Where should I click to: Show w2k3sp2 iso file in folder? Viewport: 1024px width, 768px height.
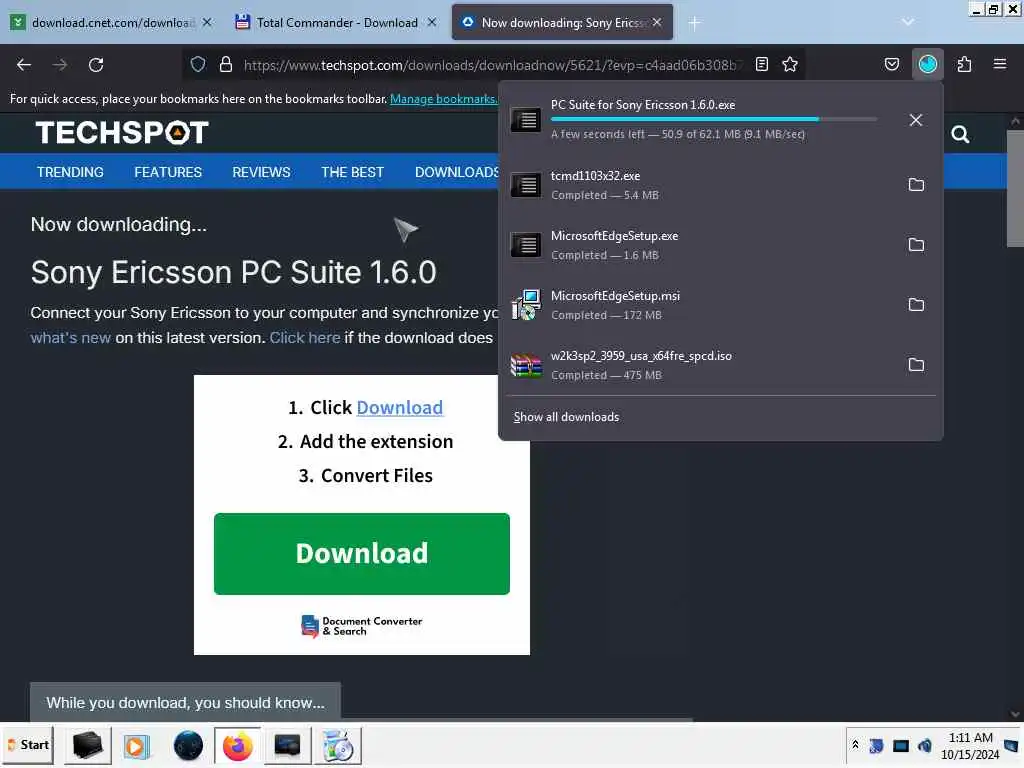point(916,365)
